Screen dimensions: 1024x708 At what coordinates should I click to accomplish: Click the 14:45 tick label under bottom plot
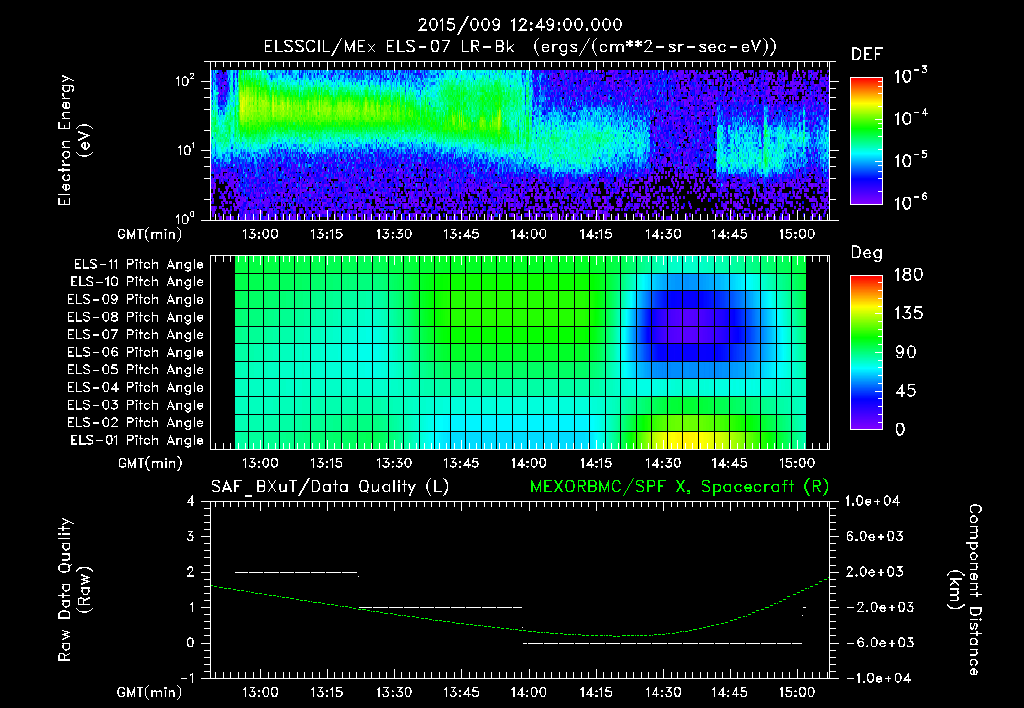pyautogui.click(x=729, y=692)
